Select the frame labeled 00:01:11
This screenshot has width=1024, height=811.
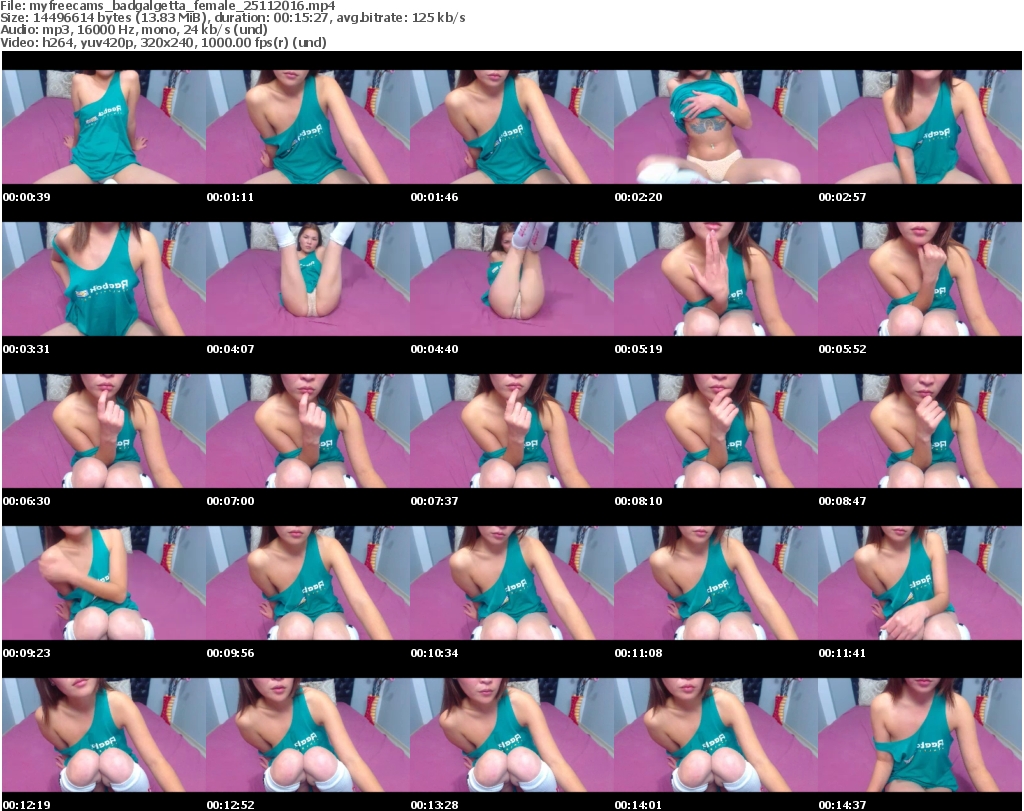pyautogui.click(x=308, y=127)
